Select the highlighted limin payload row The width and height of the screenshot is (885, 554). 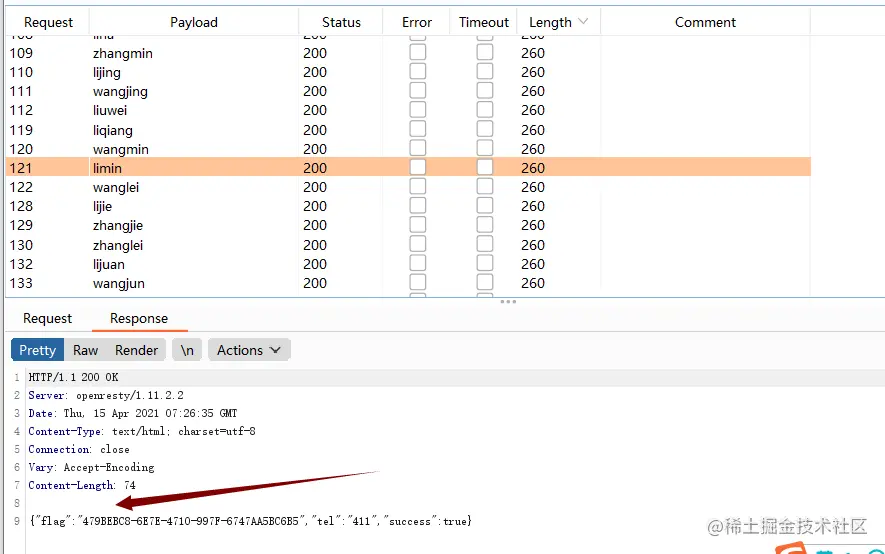tap(408, 168)
